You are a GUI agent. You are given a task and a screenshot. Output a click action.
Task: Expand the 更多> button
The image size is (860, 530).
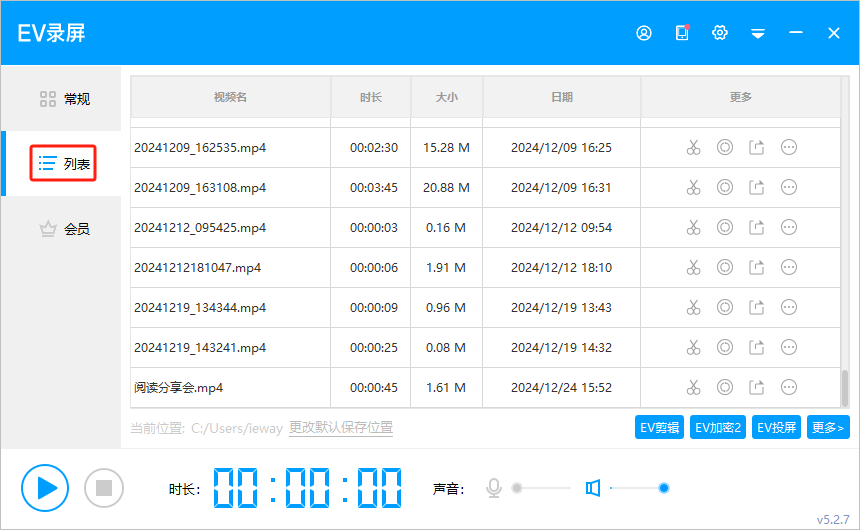coord(828,428)
